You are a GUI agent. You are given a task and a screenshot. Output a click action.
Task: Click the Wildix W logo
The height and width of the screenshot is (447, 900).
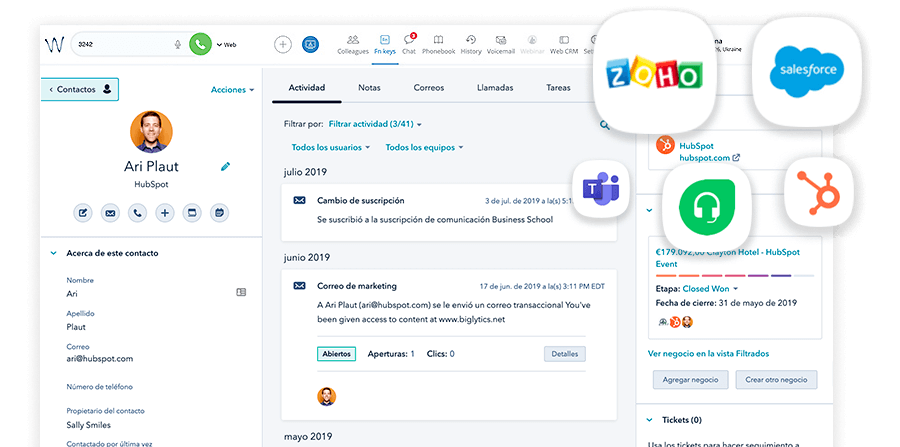[54, 45]
